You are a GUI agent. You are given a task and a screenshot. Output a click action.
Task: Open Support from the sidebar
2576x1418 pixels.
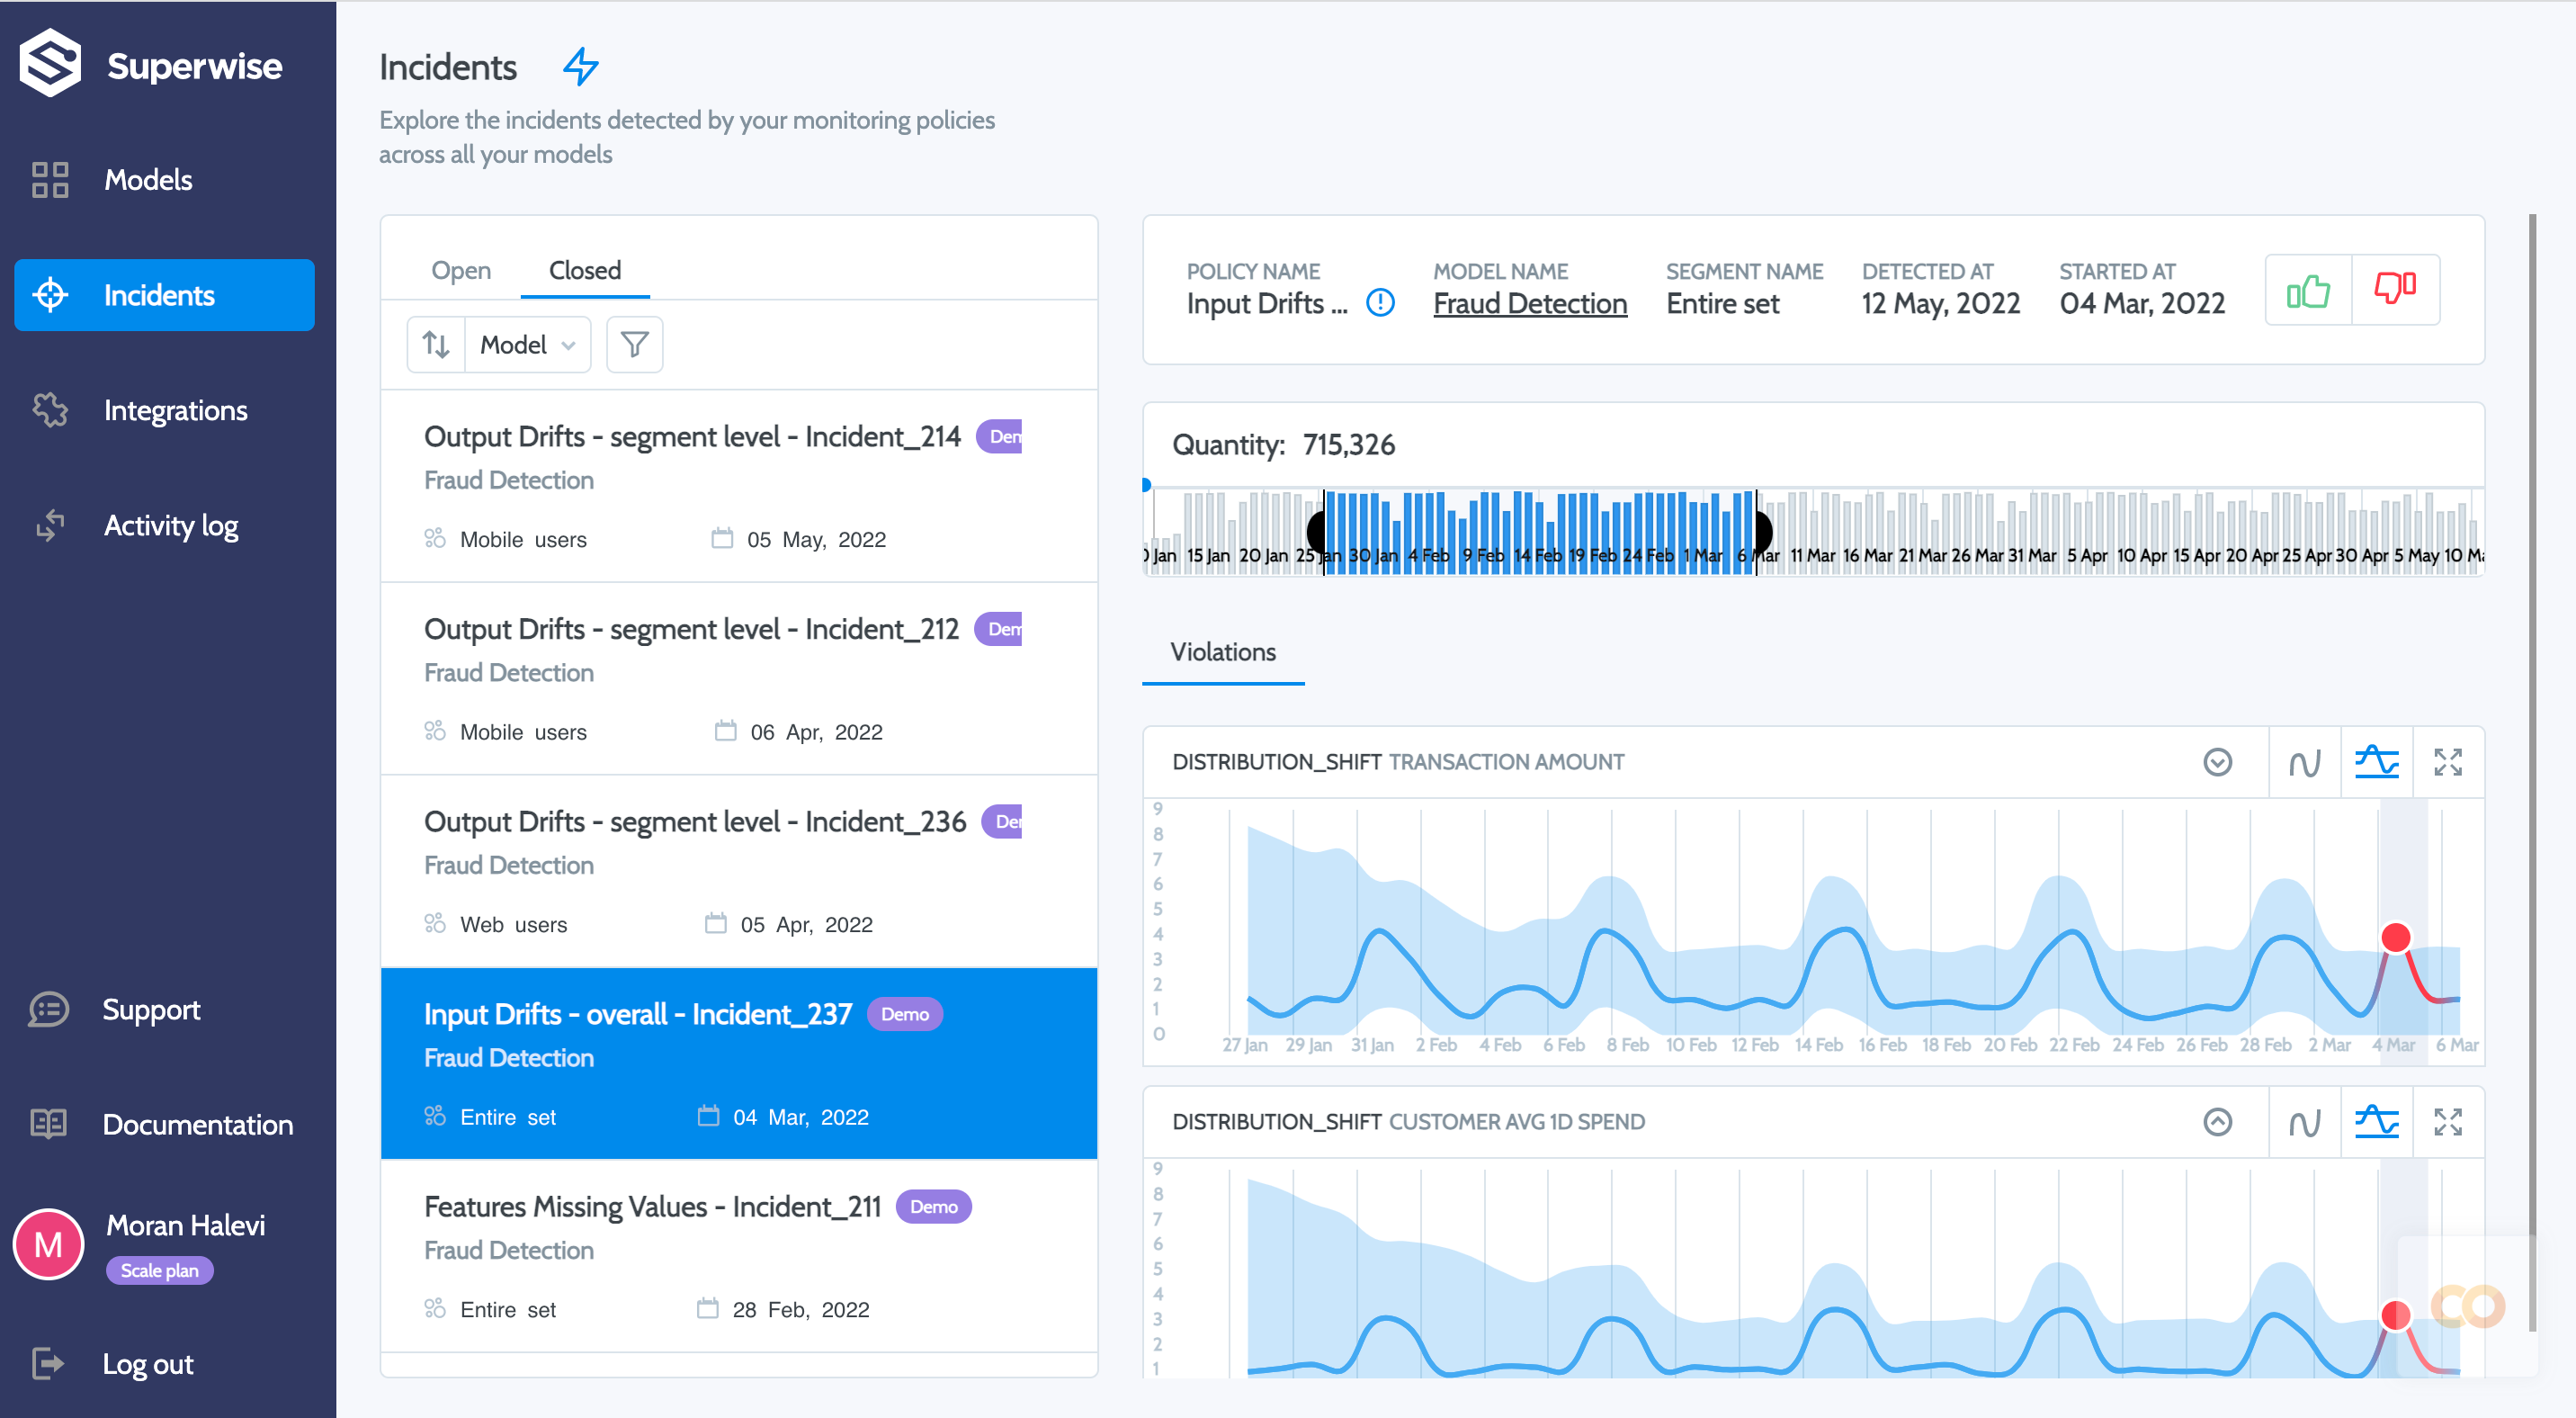click(x=152, y=1009)
